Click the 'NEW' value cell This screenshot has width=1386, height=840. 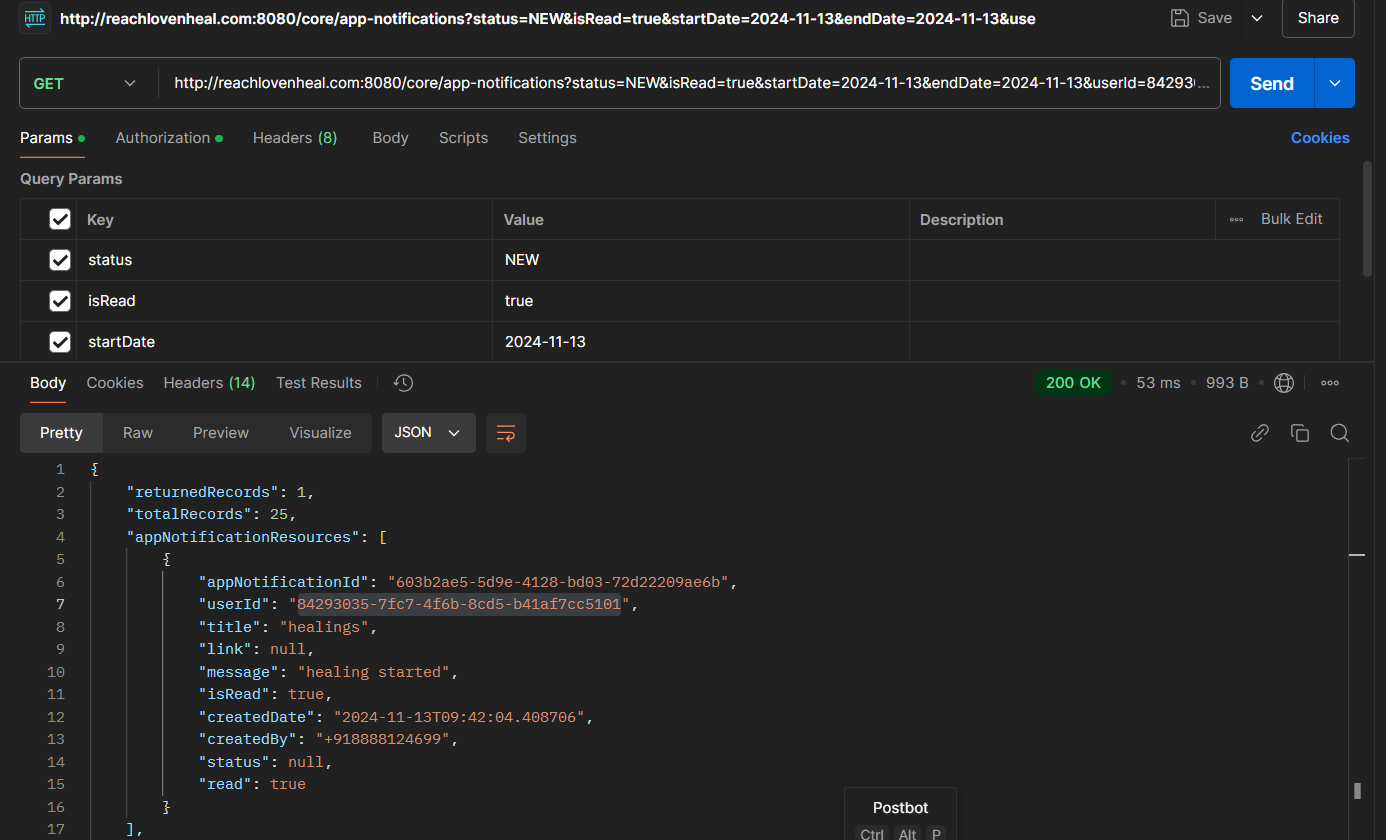700,260
